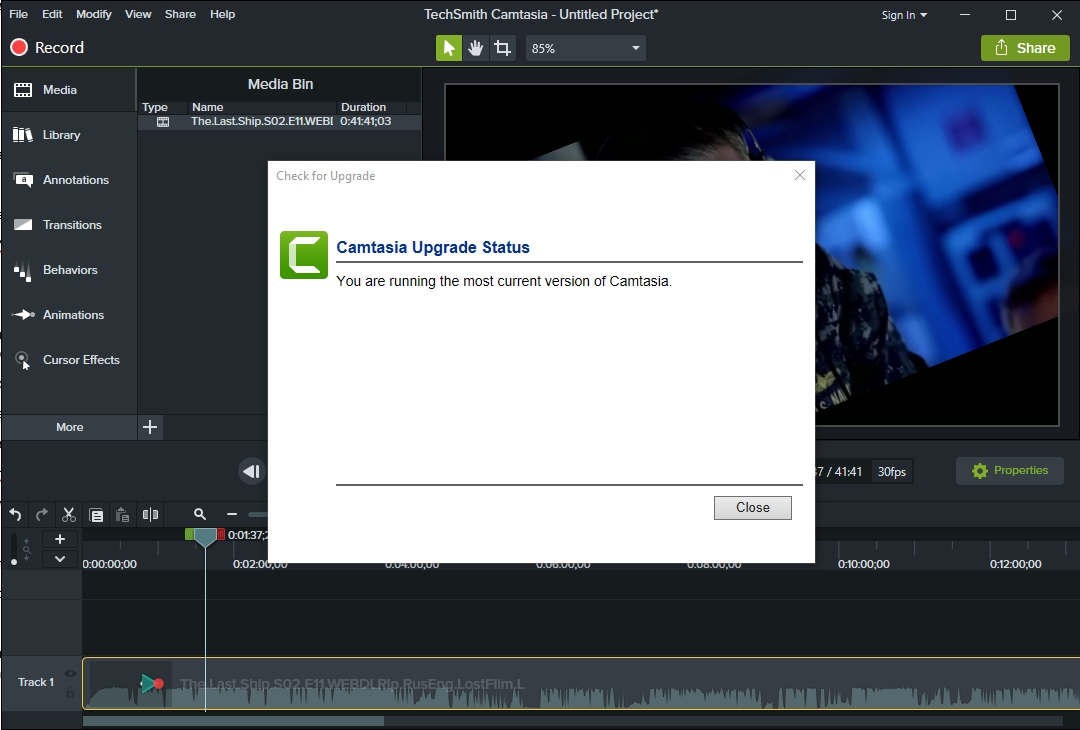Expand the track options chevron
The width and height of the screenshot is (1080, 730).
(60, 559)
